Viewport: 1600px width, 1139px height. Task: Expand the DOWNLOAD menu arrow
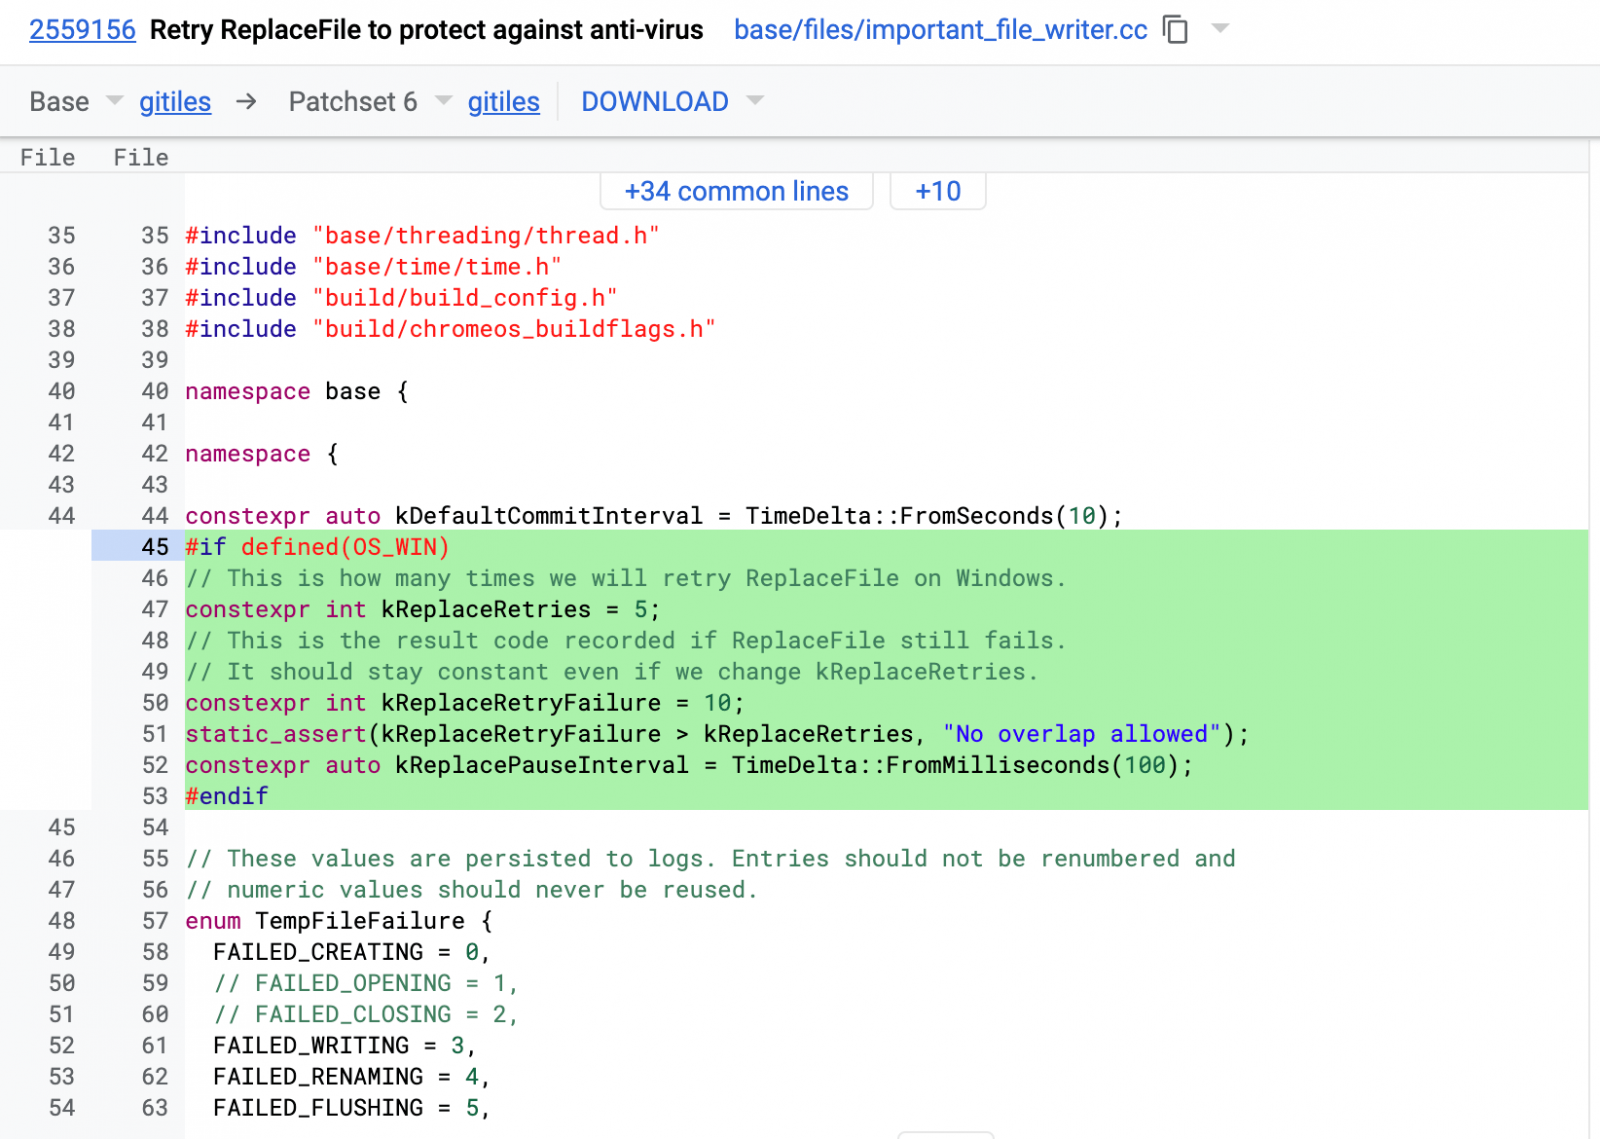pyautogui.click(x=756, y=101)
